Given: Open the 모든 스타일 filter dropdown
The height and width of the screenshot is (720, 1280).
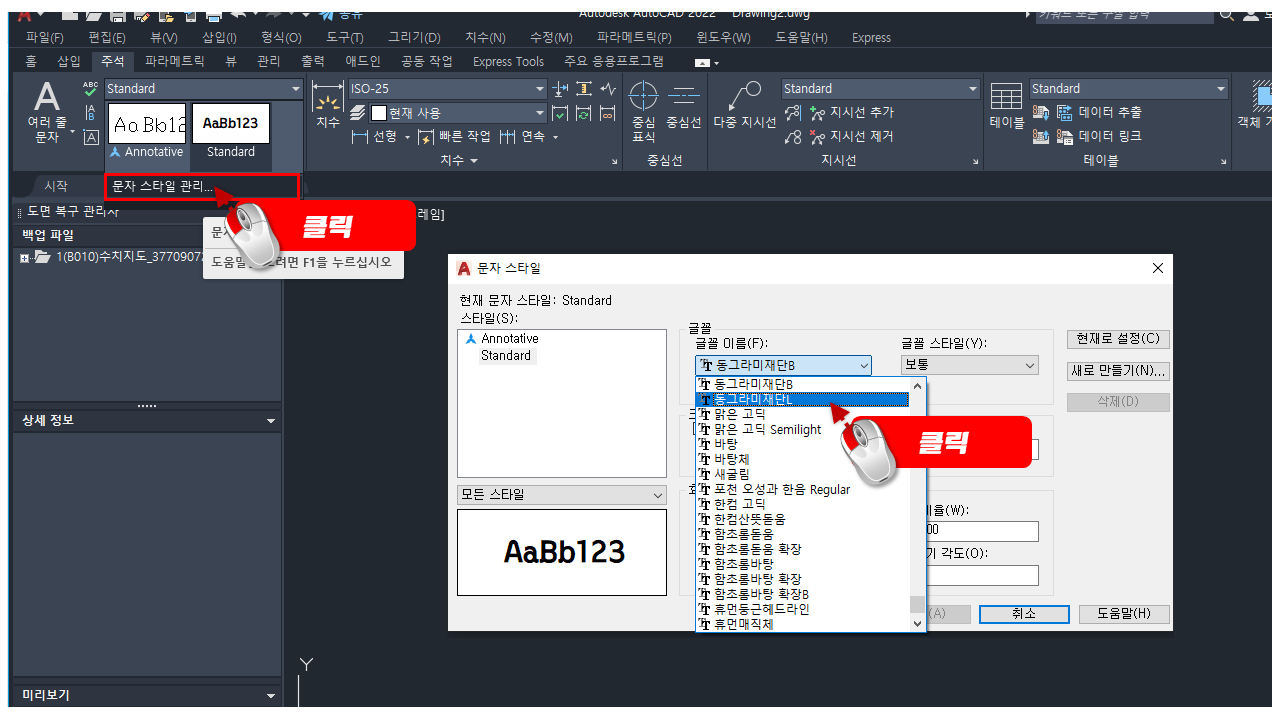Looking at the screenshot, I should click(x=562, y=495).
